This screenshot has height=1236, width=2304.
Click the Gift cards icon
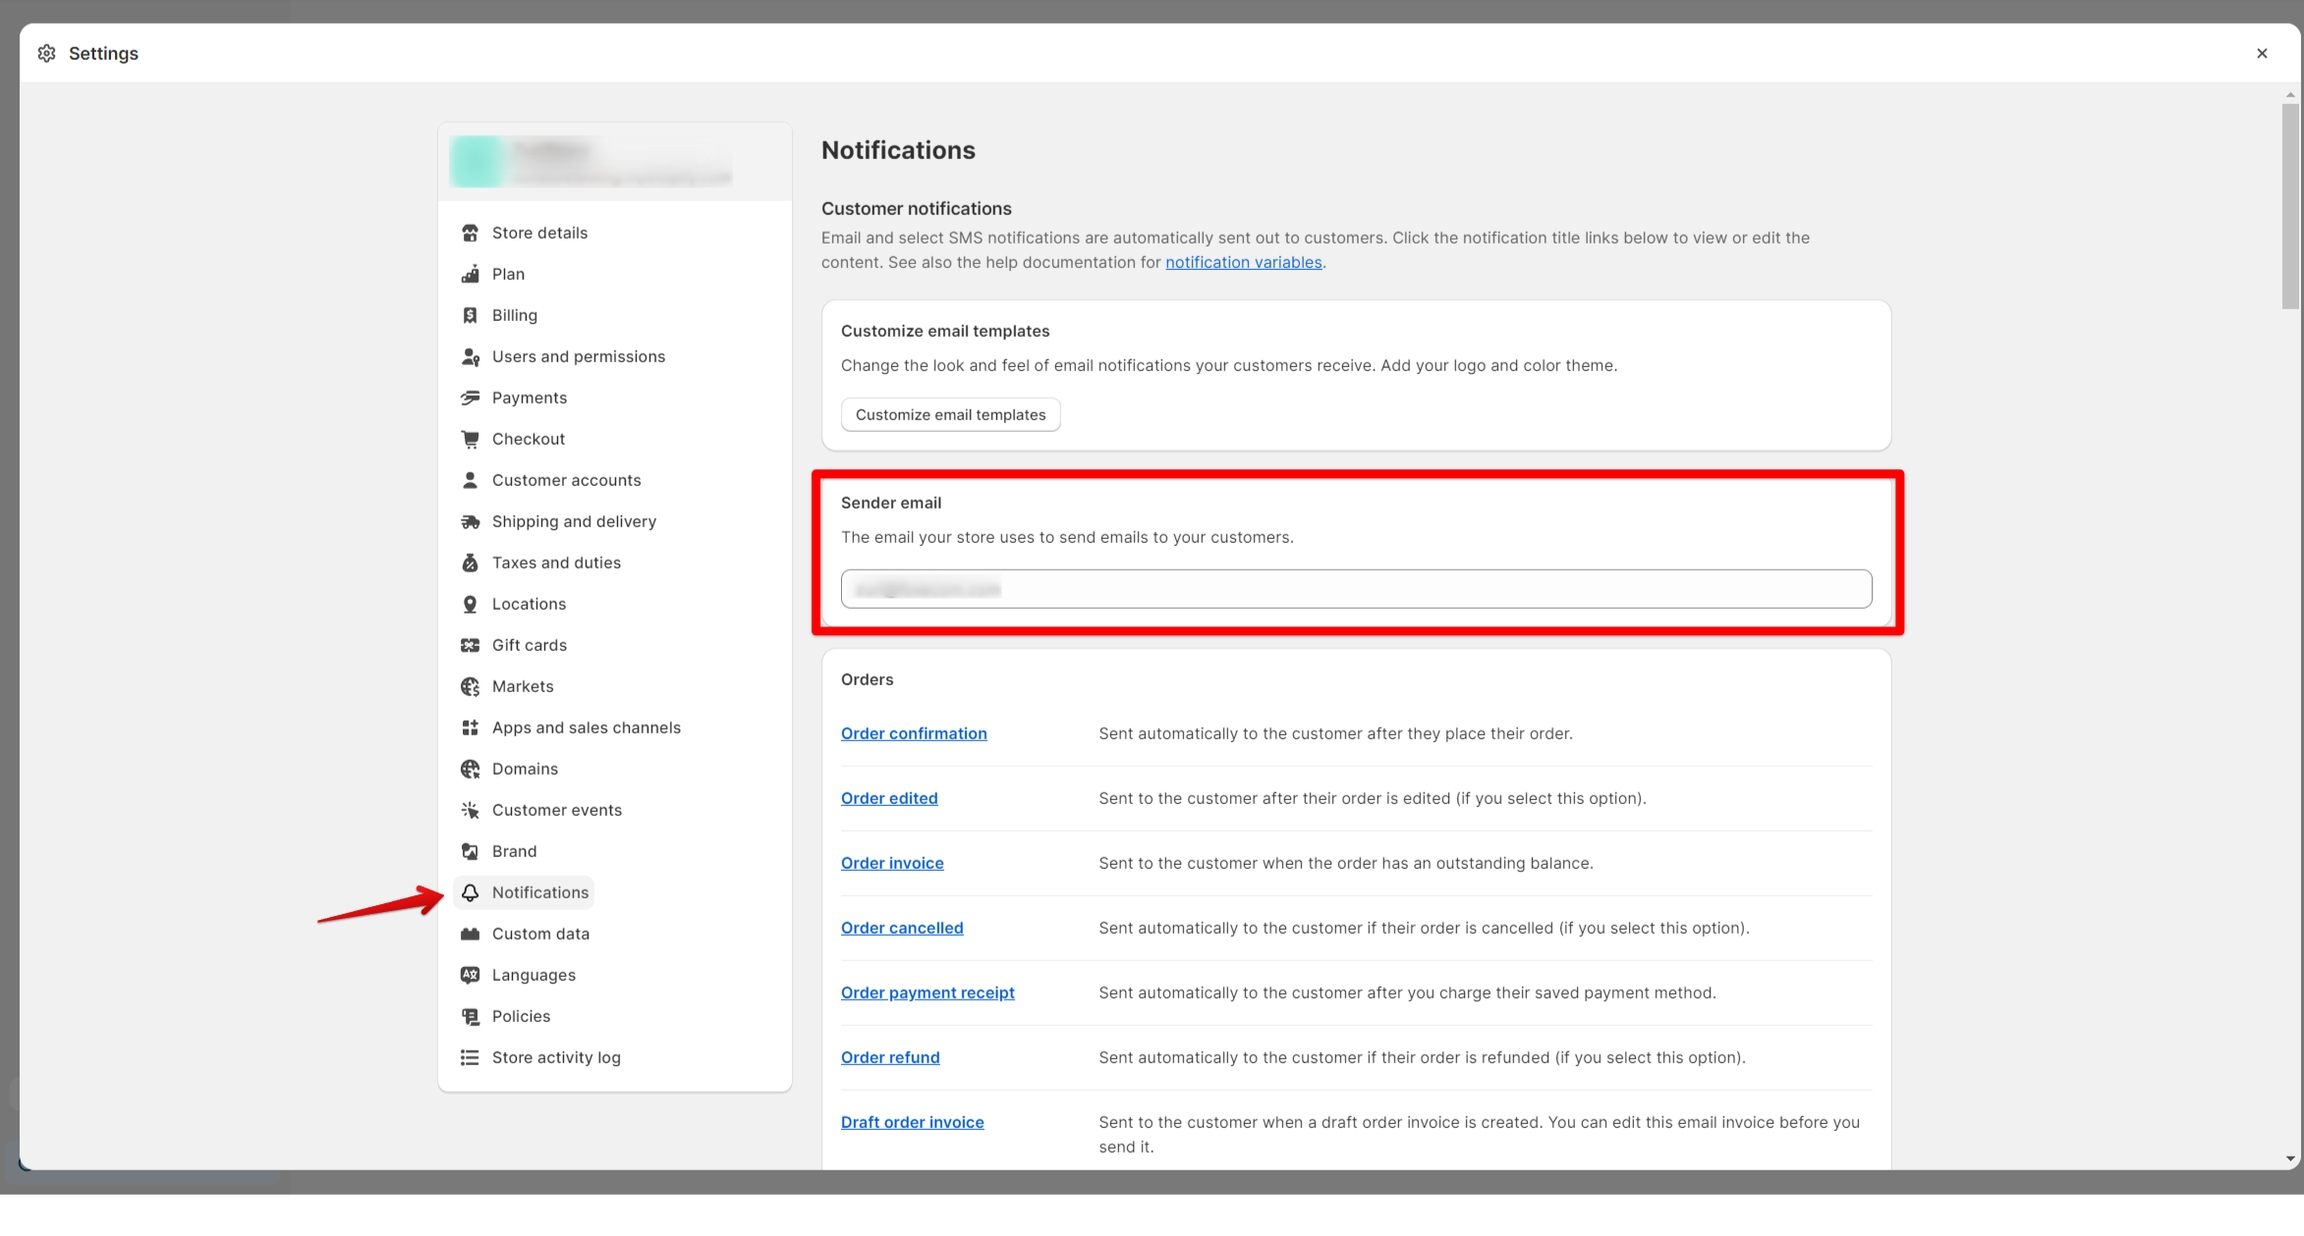470,645
